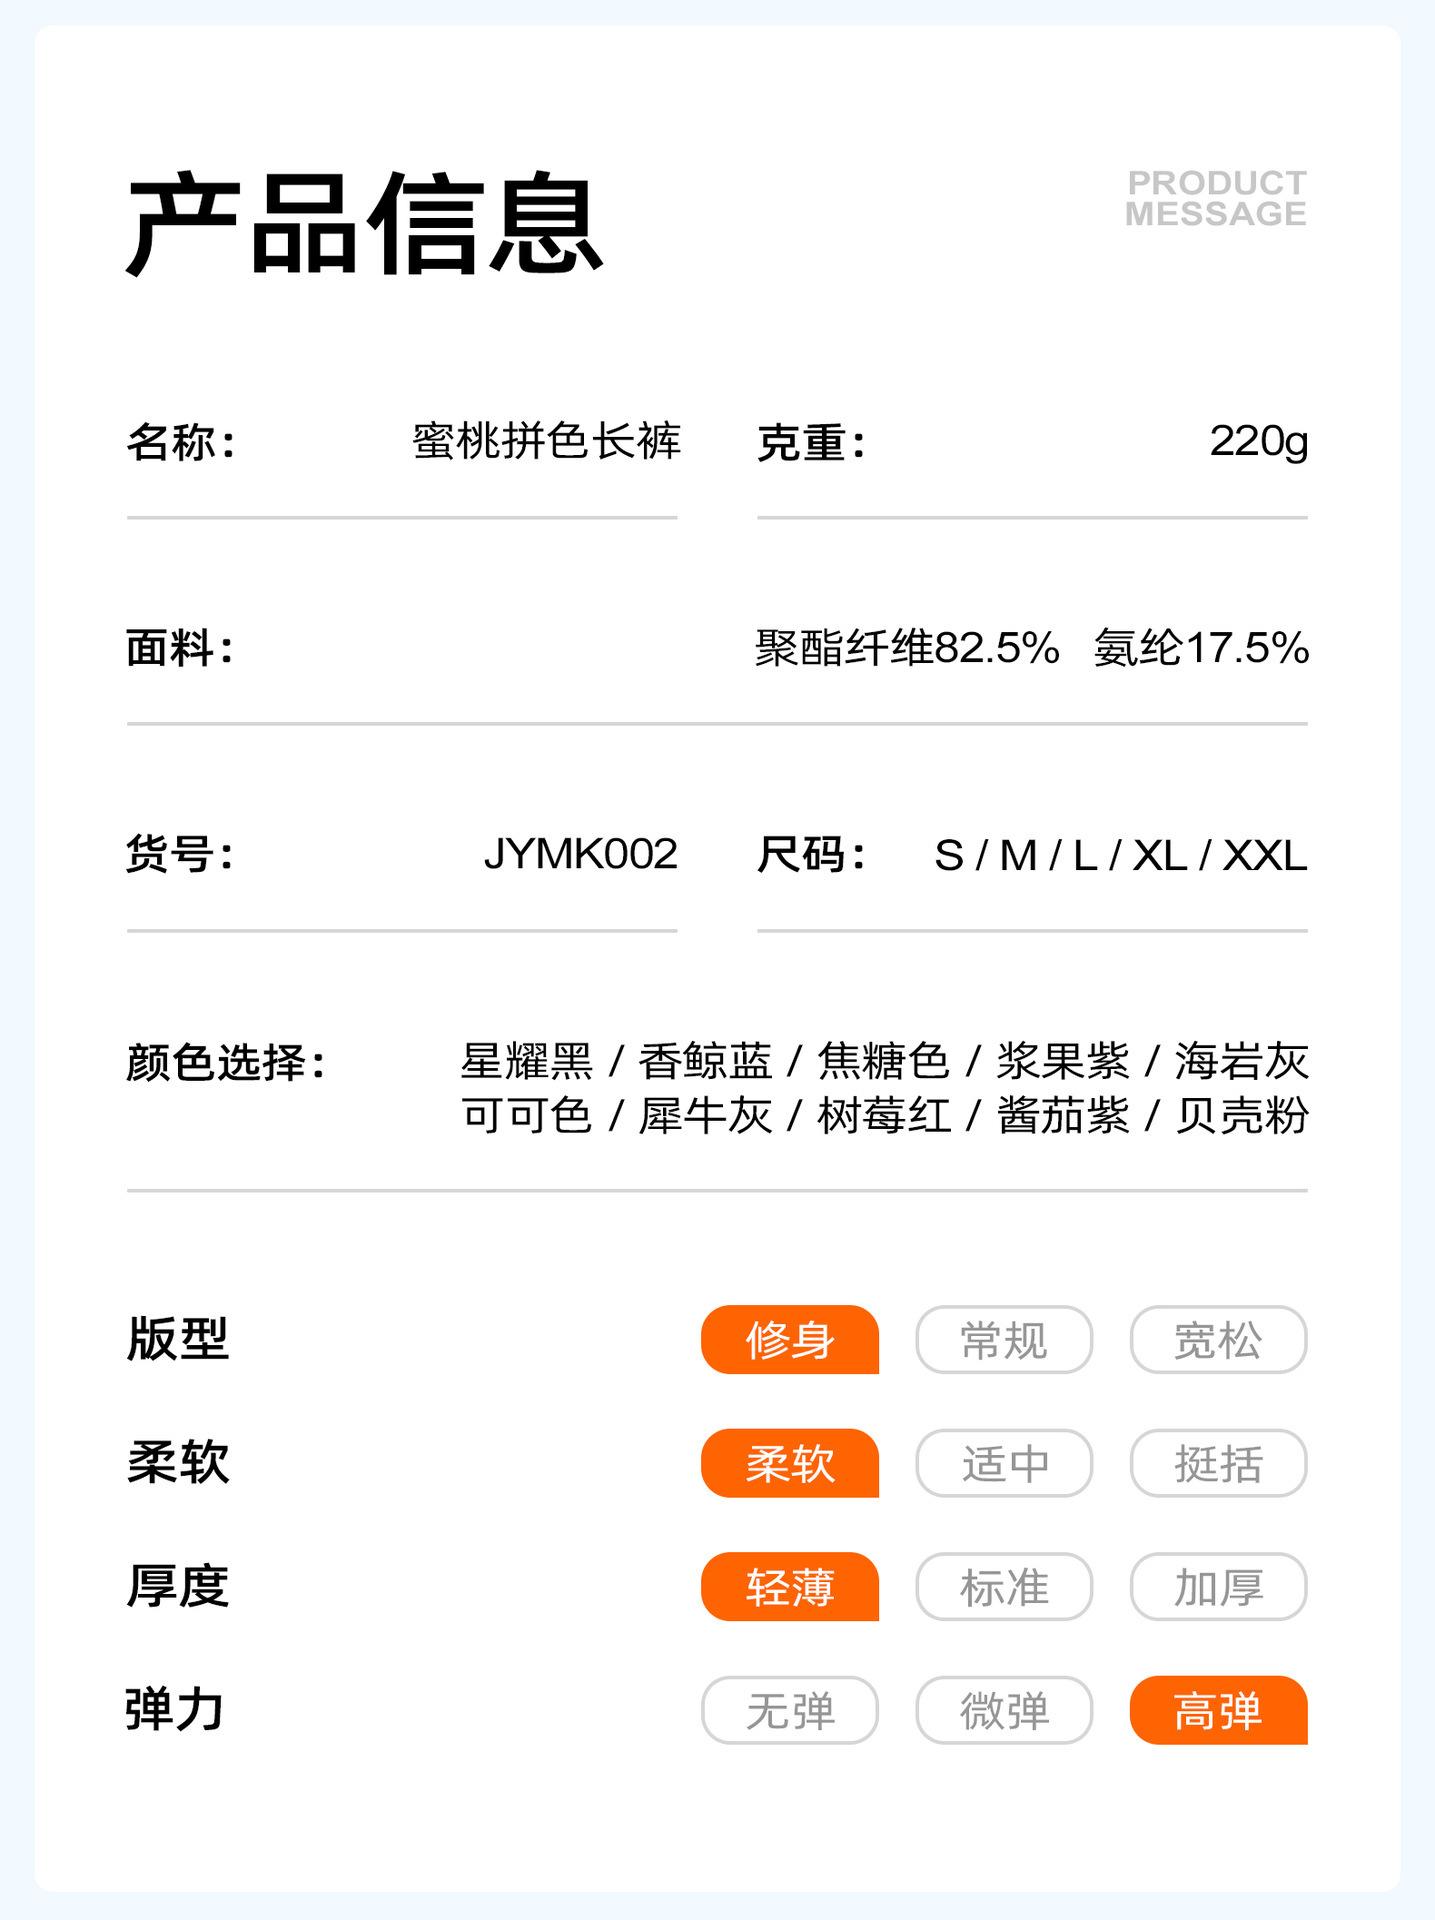Select the 加厚 thickness pill
The height and width of the screenshot is (1920, 1435).
(x=1218, y=1587)
